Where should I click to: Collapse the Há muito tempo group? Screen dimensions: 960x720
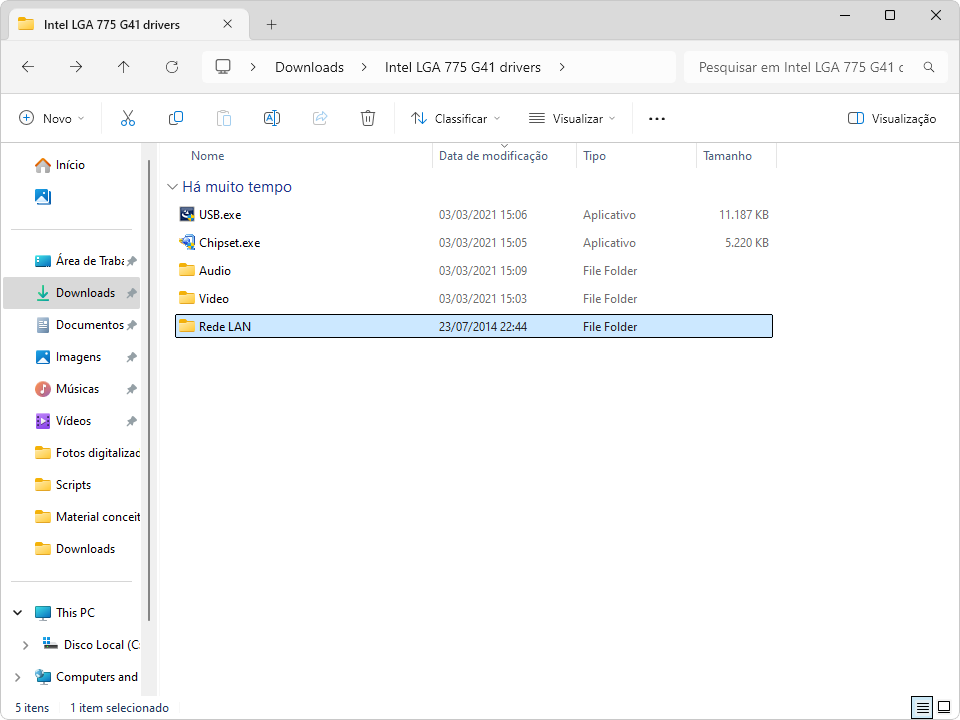pyautogui.click(x=173, y=187)
